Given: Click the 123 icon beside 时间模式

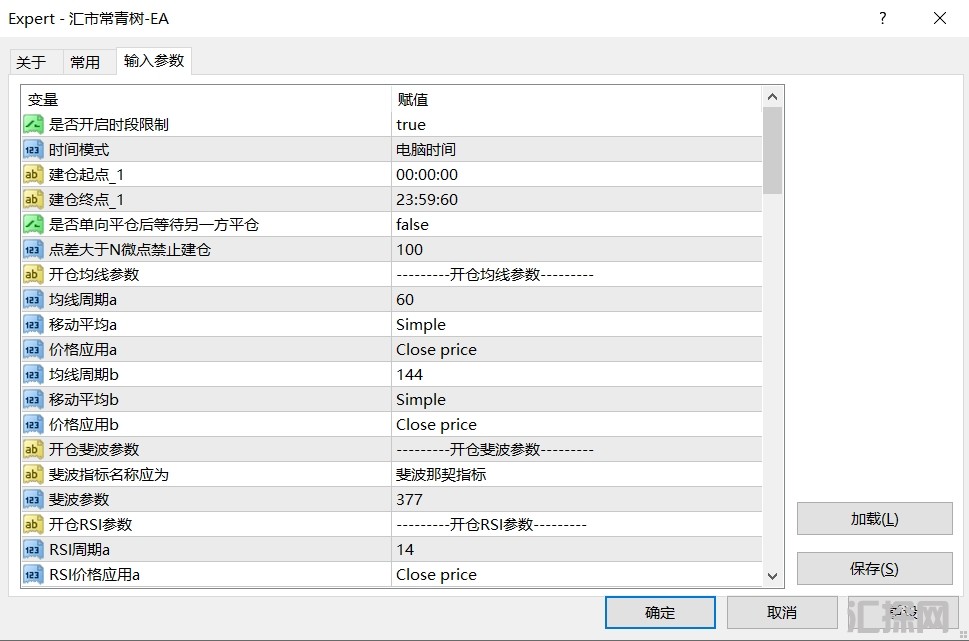Looking at the screenshot, I should click(x=33, y=150).
